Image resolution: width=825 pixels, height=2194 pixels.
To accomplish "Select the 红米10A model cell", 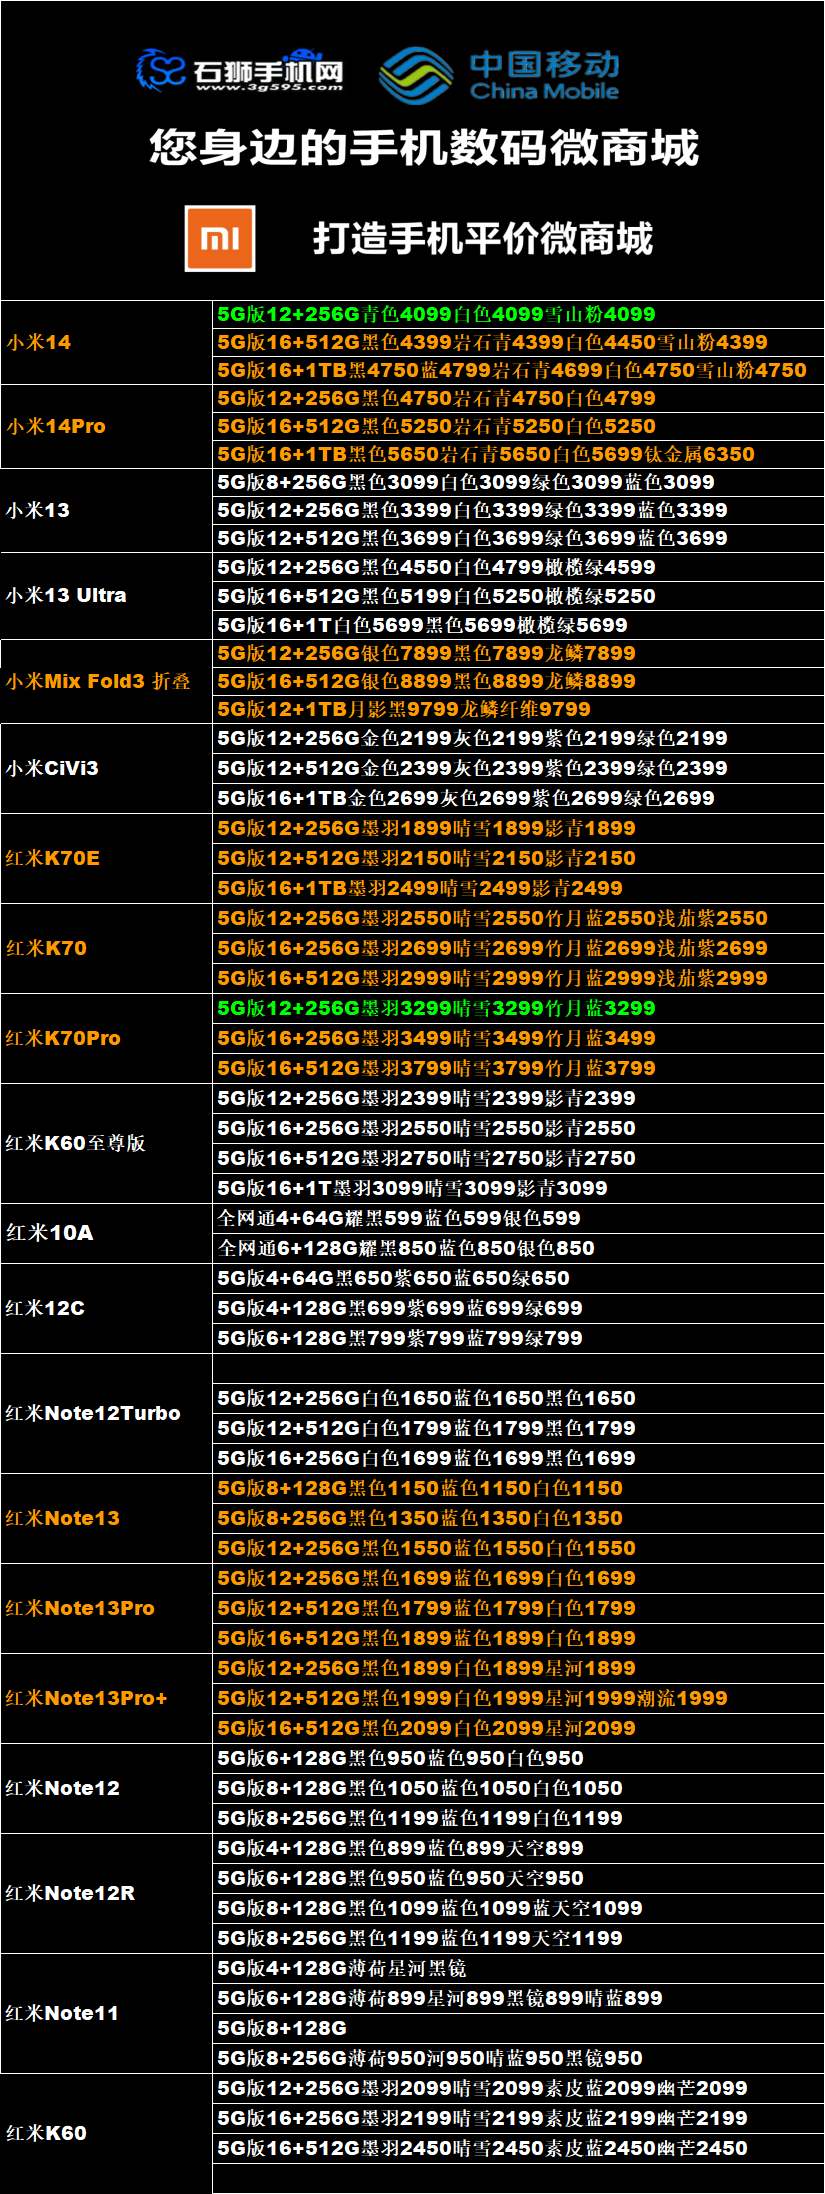I will click(107, 1233).
